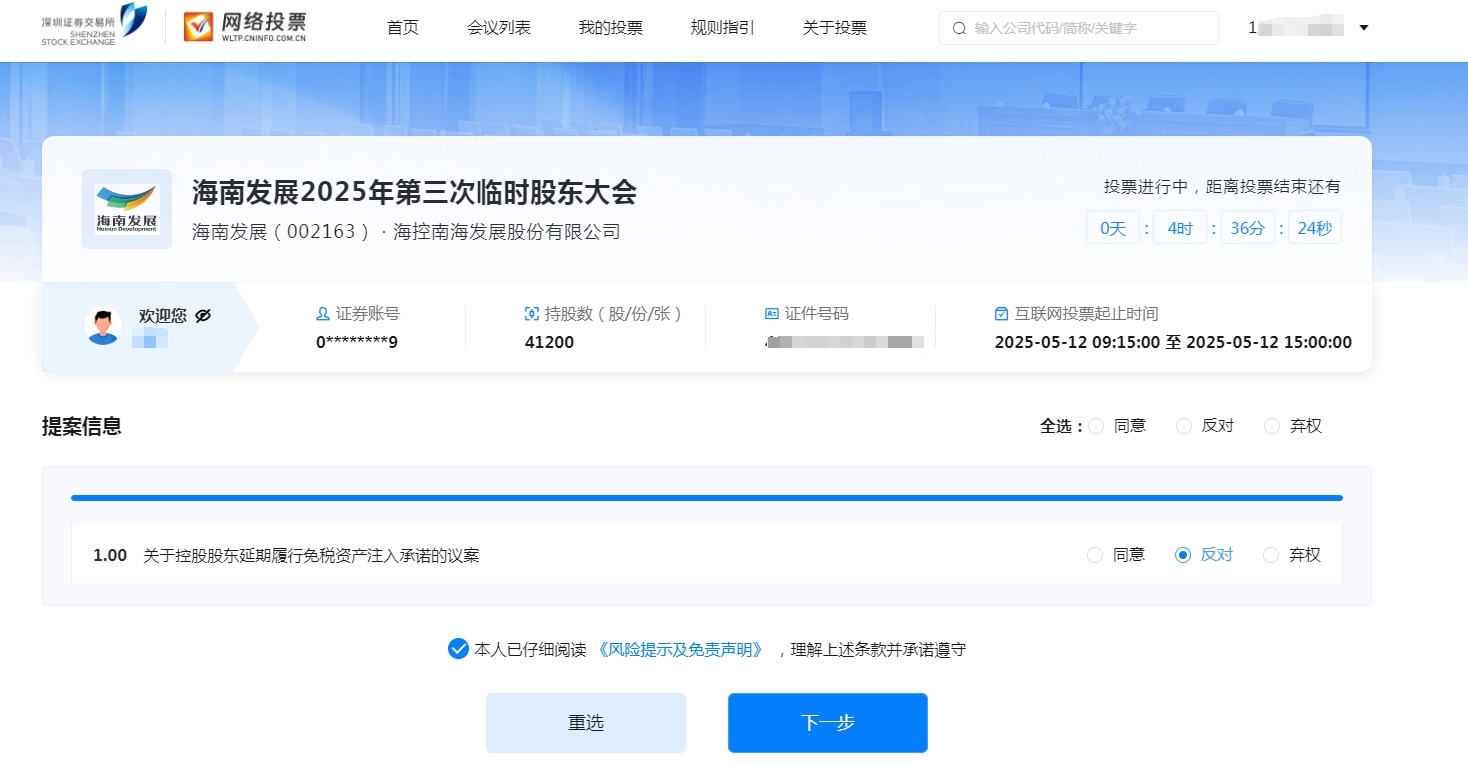Click the Shenzhen Stock Exchange logo

pyautogui.click(x=94, y=26)
